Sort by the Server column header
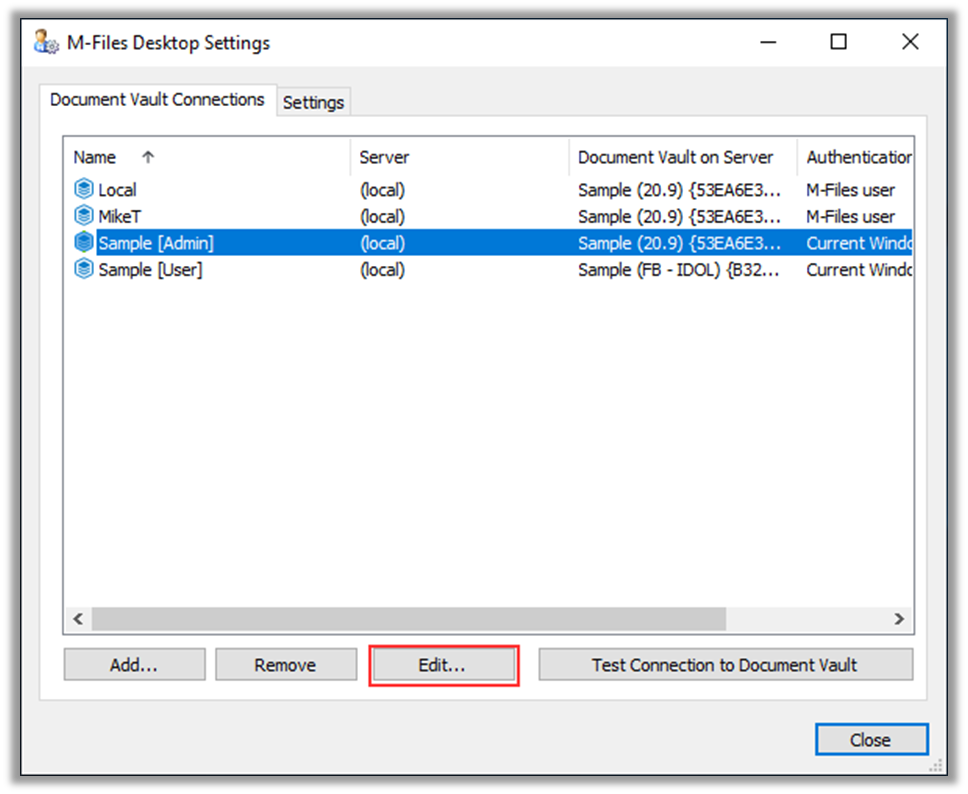 pyautogui.click(x=460, y=157)
